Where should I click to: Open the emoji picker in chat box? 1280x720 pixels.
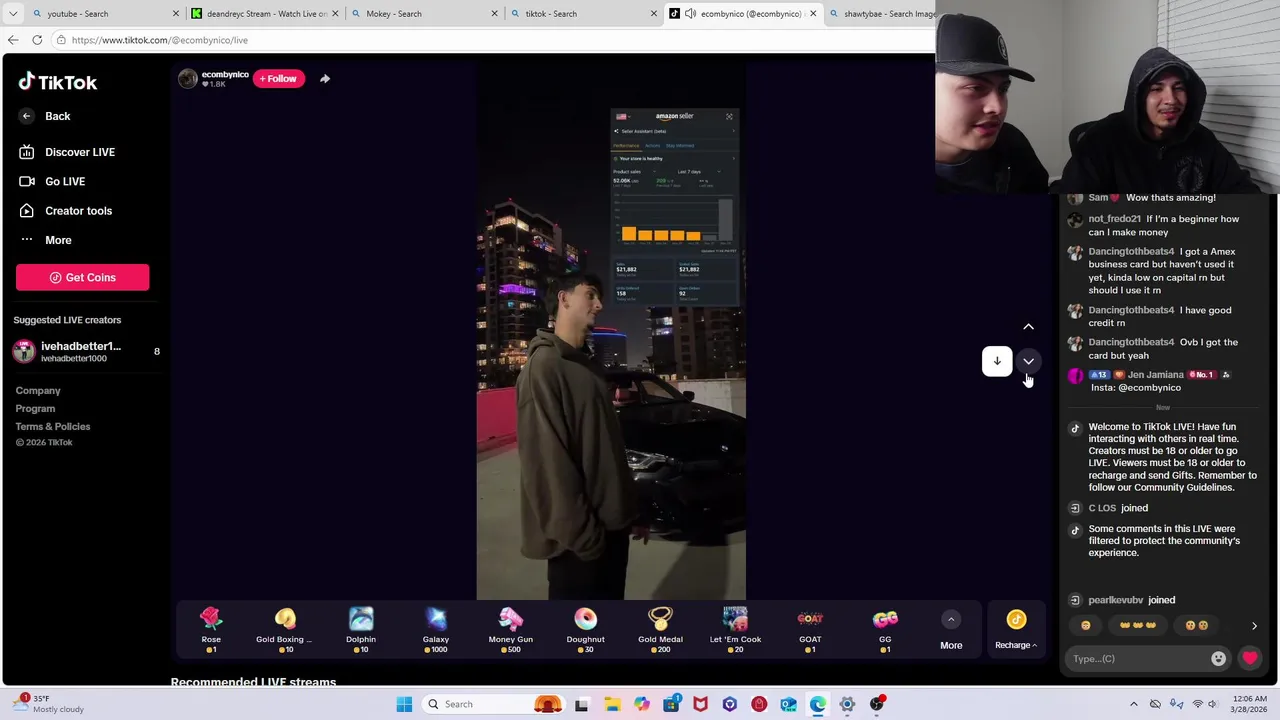tap(1218, 659)
